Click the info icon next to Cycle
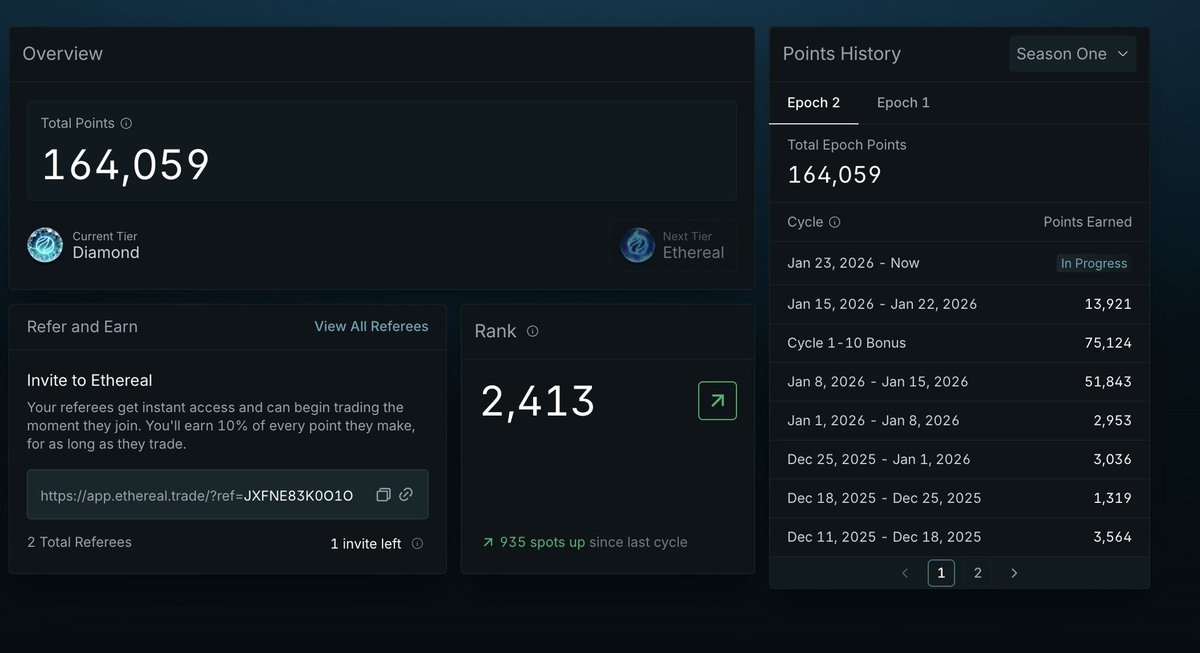Viewport: 1200px width, 653px height. (835, 222)
